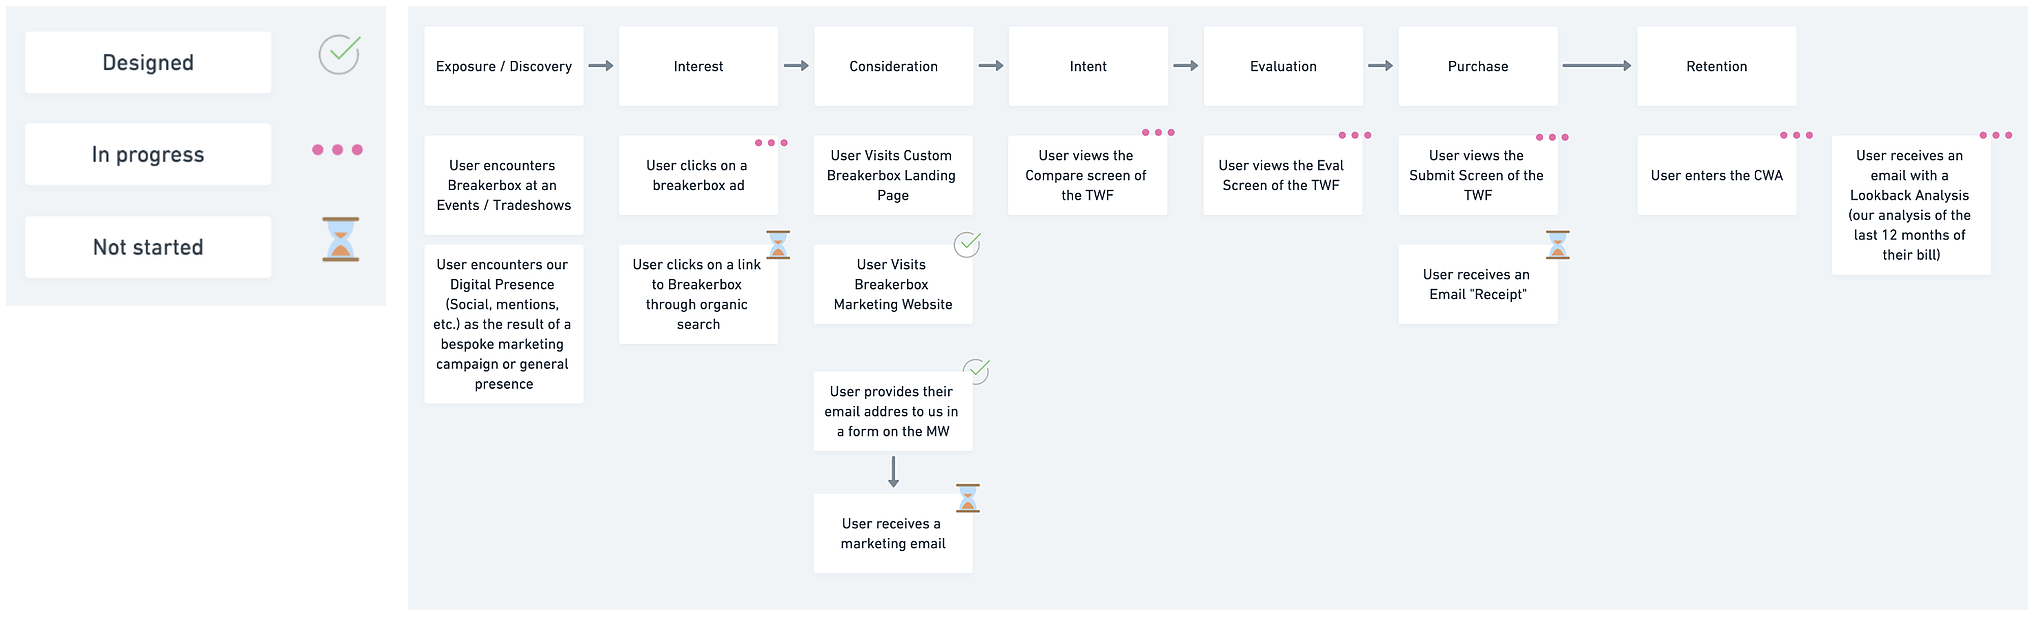Click long arrow between Purchase and Retention
The width and height of the screenshot is (2036, 618).
tap(1597, 66)
